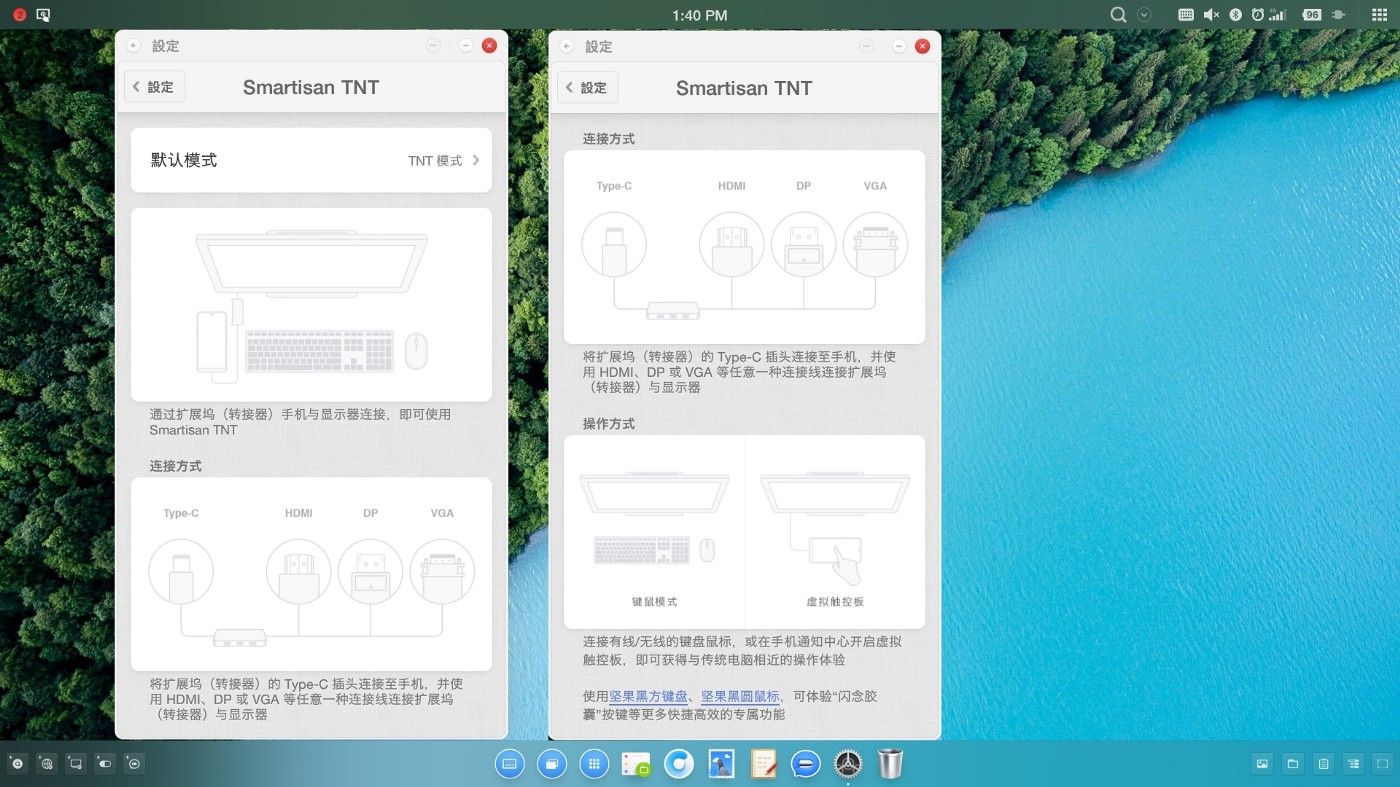Click the back arrow in right window titlebar
Viewport: 1400px width, 787px height.
click(x=567, y=47)
